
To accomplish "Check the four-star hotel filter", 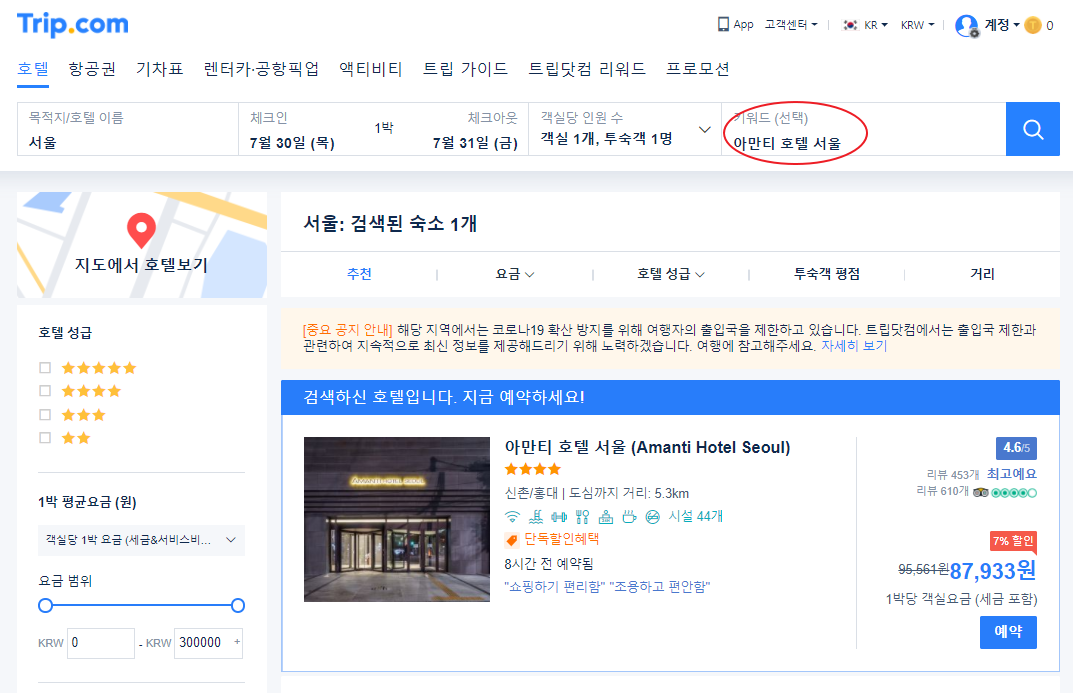I will [x=45, y=391].
